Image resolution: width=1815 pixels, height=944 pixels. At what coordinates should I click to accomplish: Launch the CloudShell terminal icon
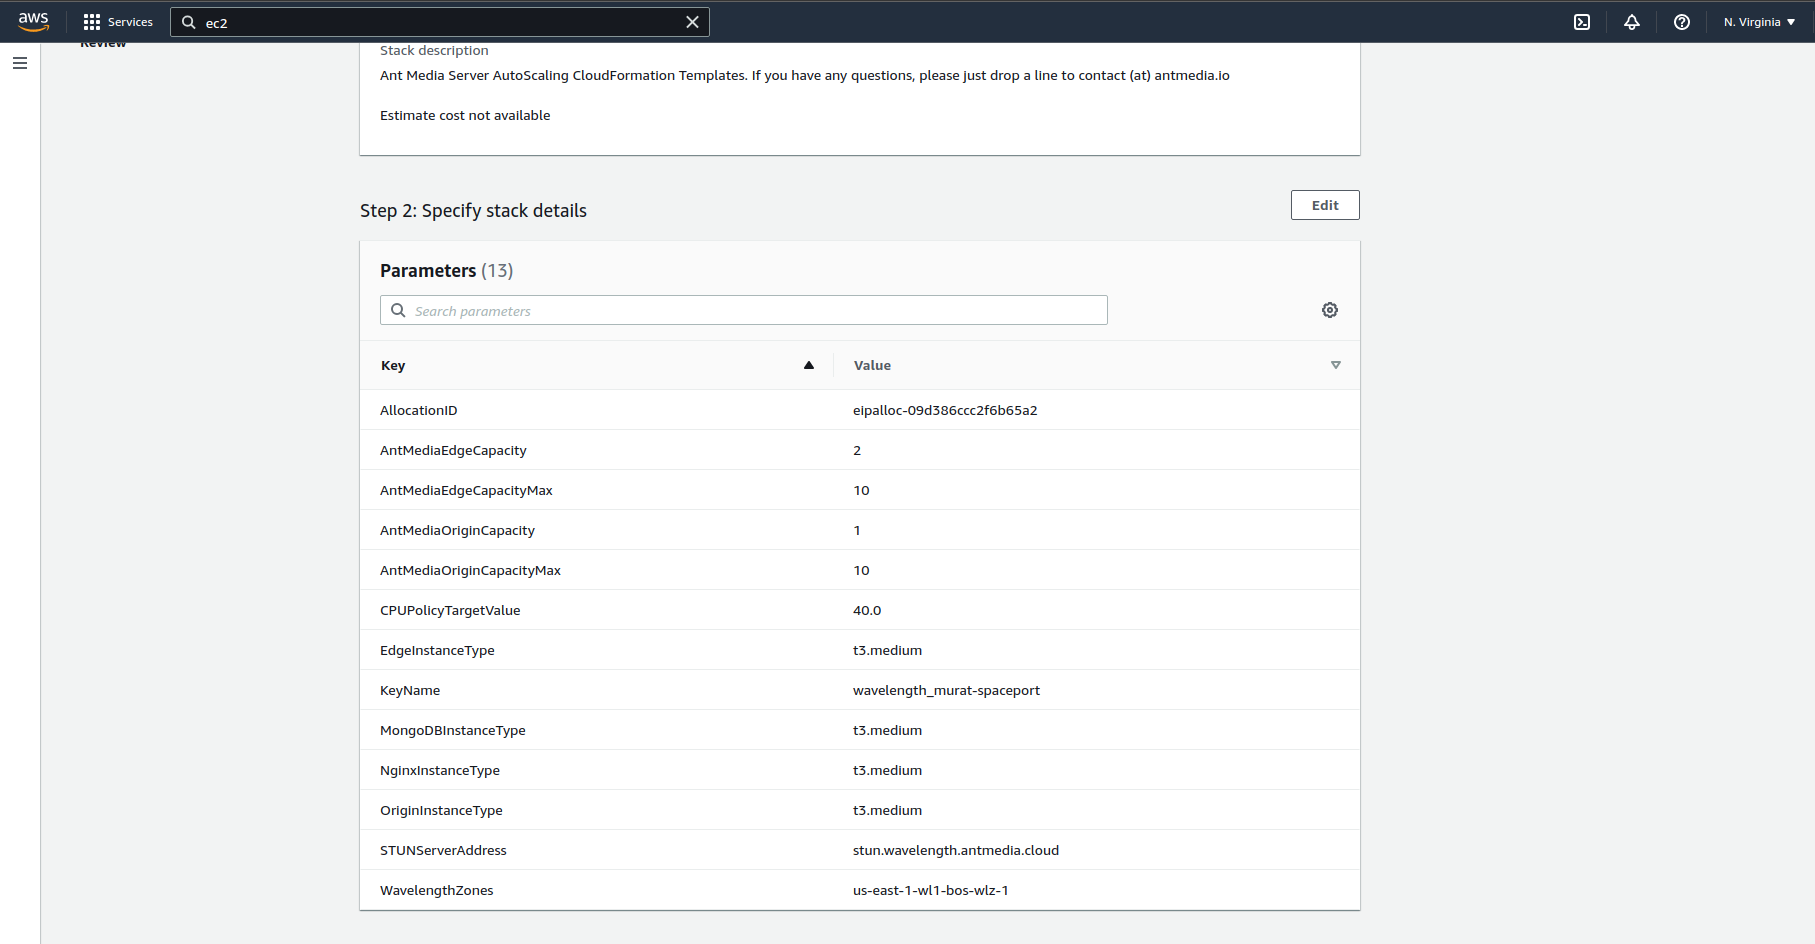coord(1582,22)
